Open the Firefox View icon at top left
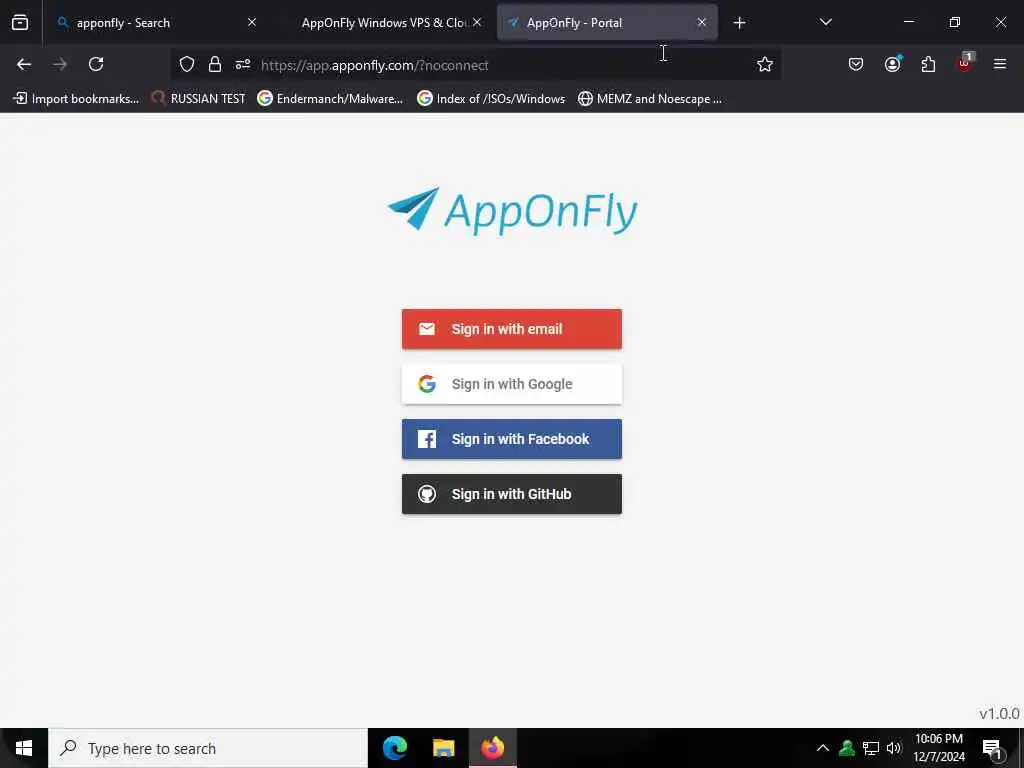The image size is (1024, 768). [20, 23]
